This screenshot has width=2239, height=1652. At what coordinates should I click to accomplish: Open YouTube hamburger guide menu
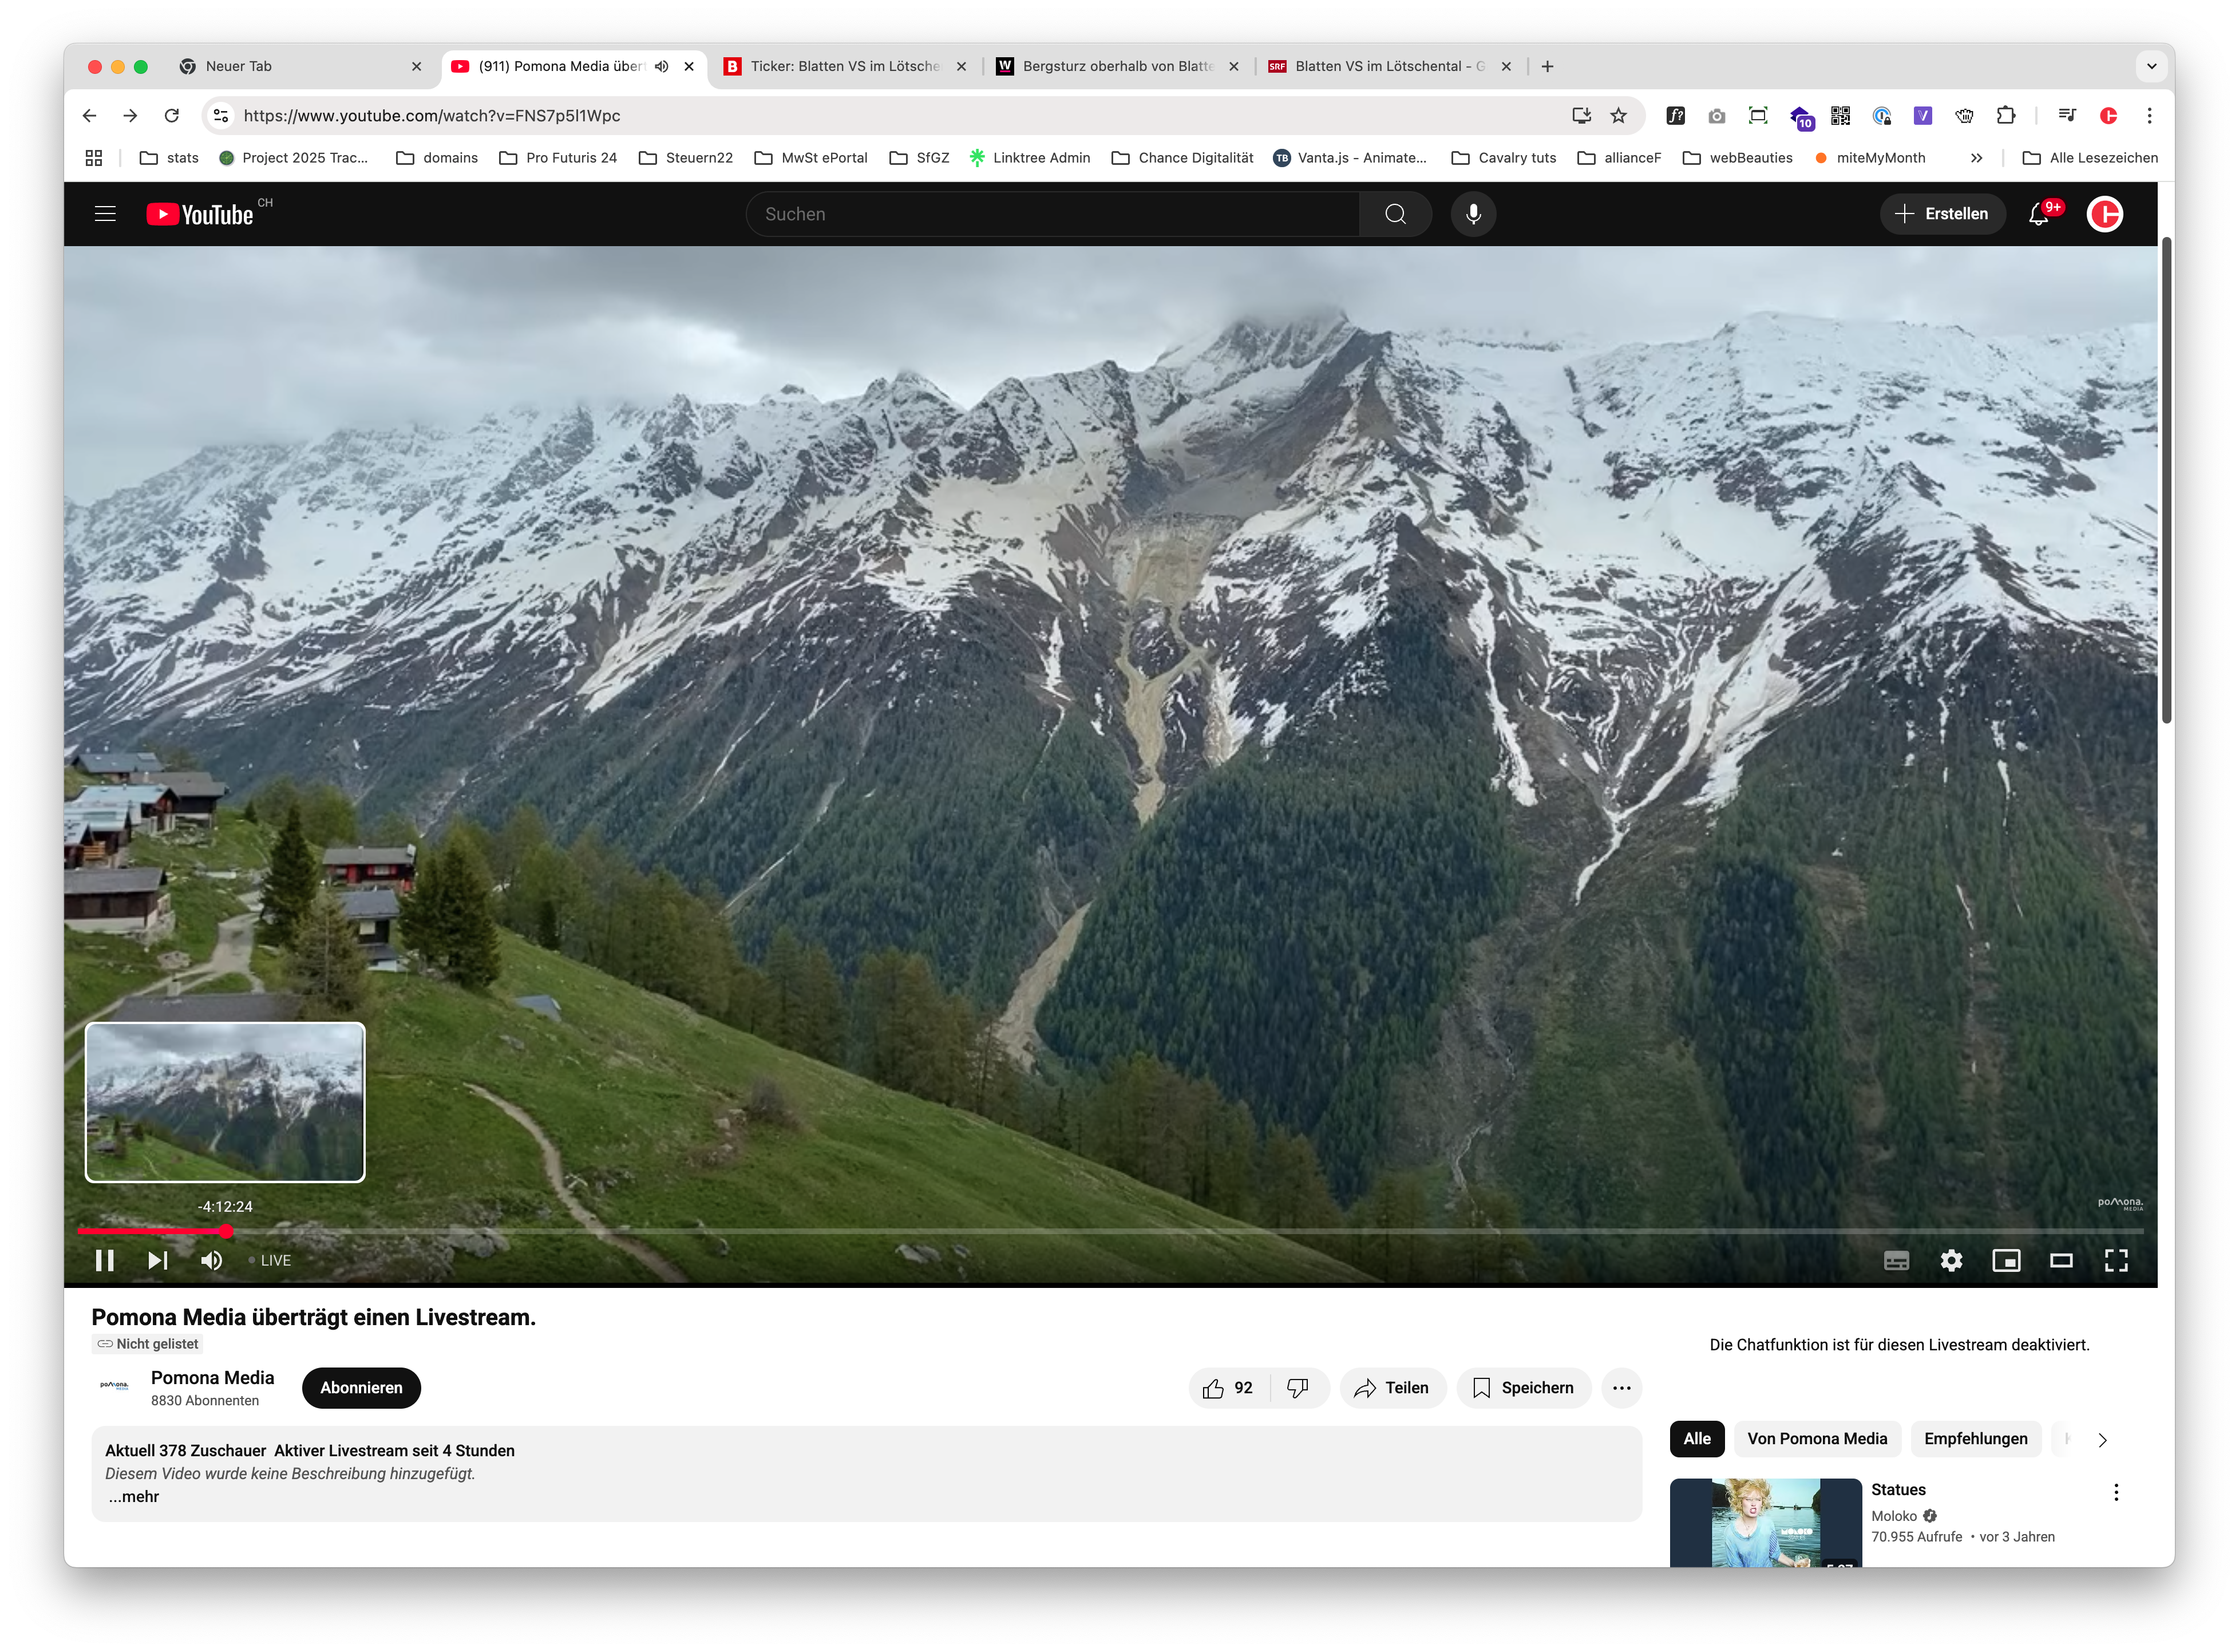coord(105,214)
